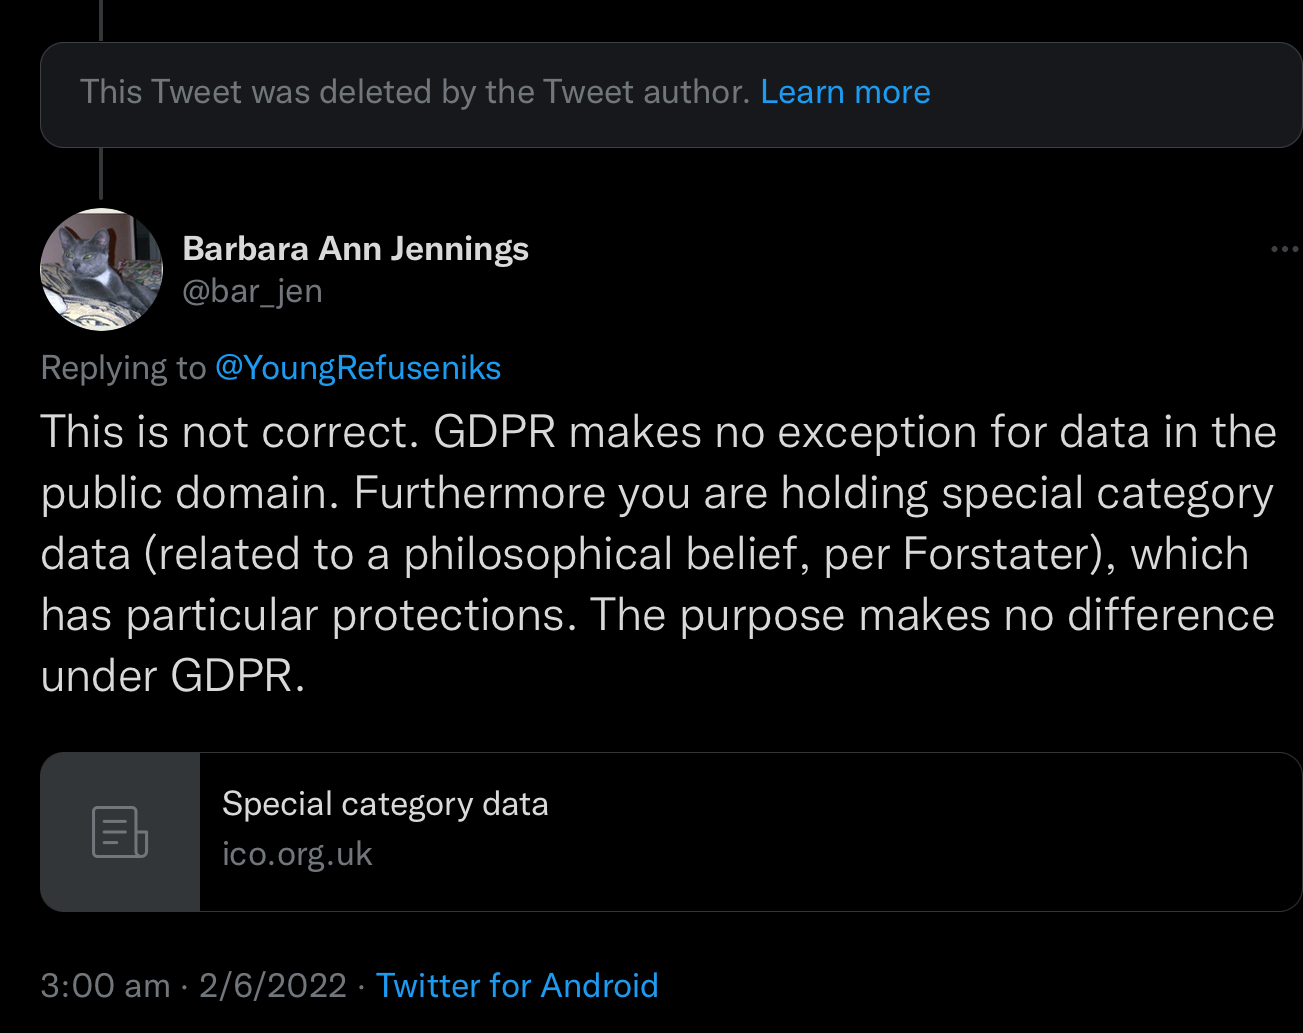Click the 3:00 am time stamp
Viewport: 1303px width, 1033px height.
[x=105, y=986]
